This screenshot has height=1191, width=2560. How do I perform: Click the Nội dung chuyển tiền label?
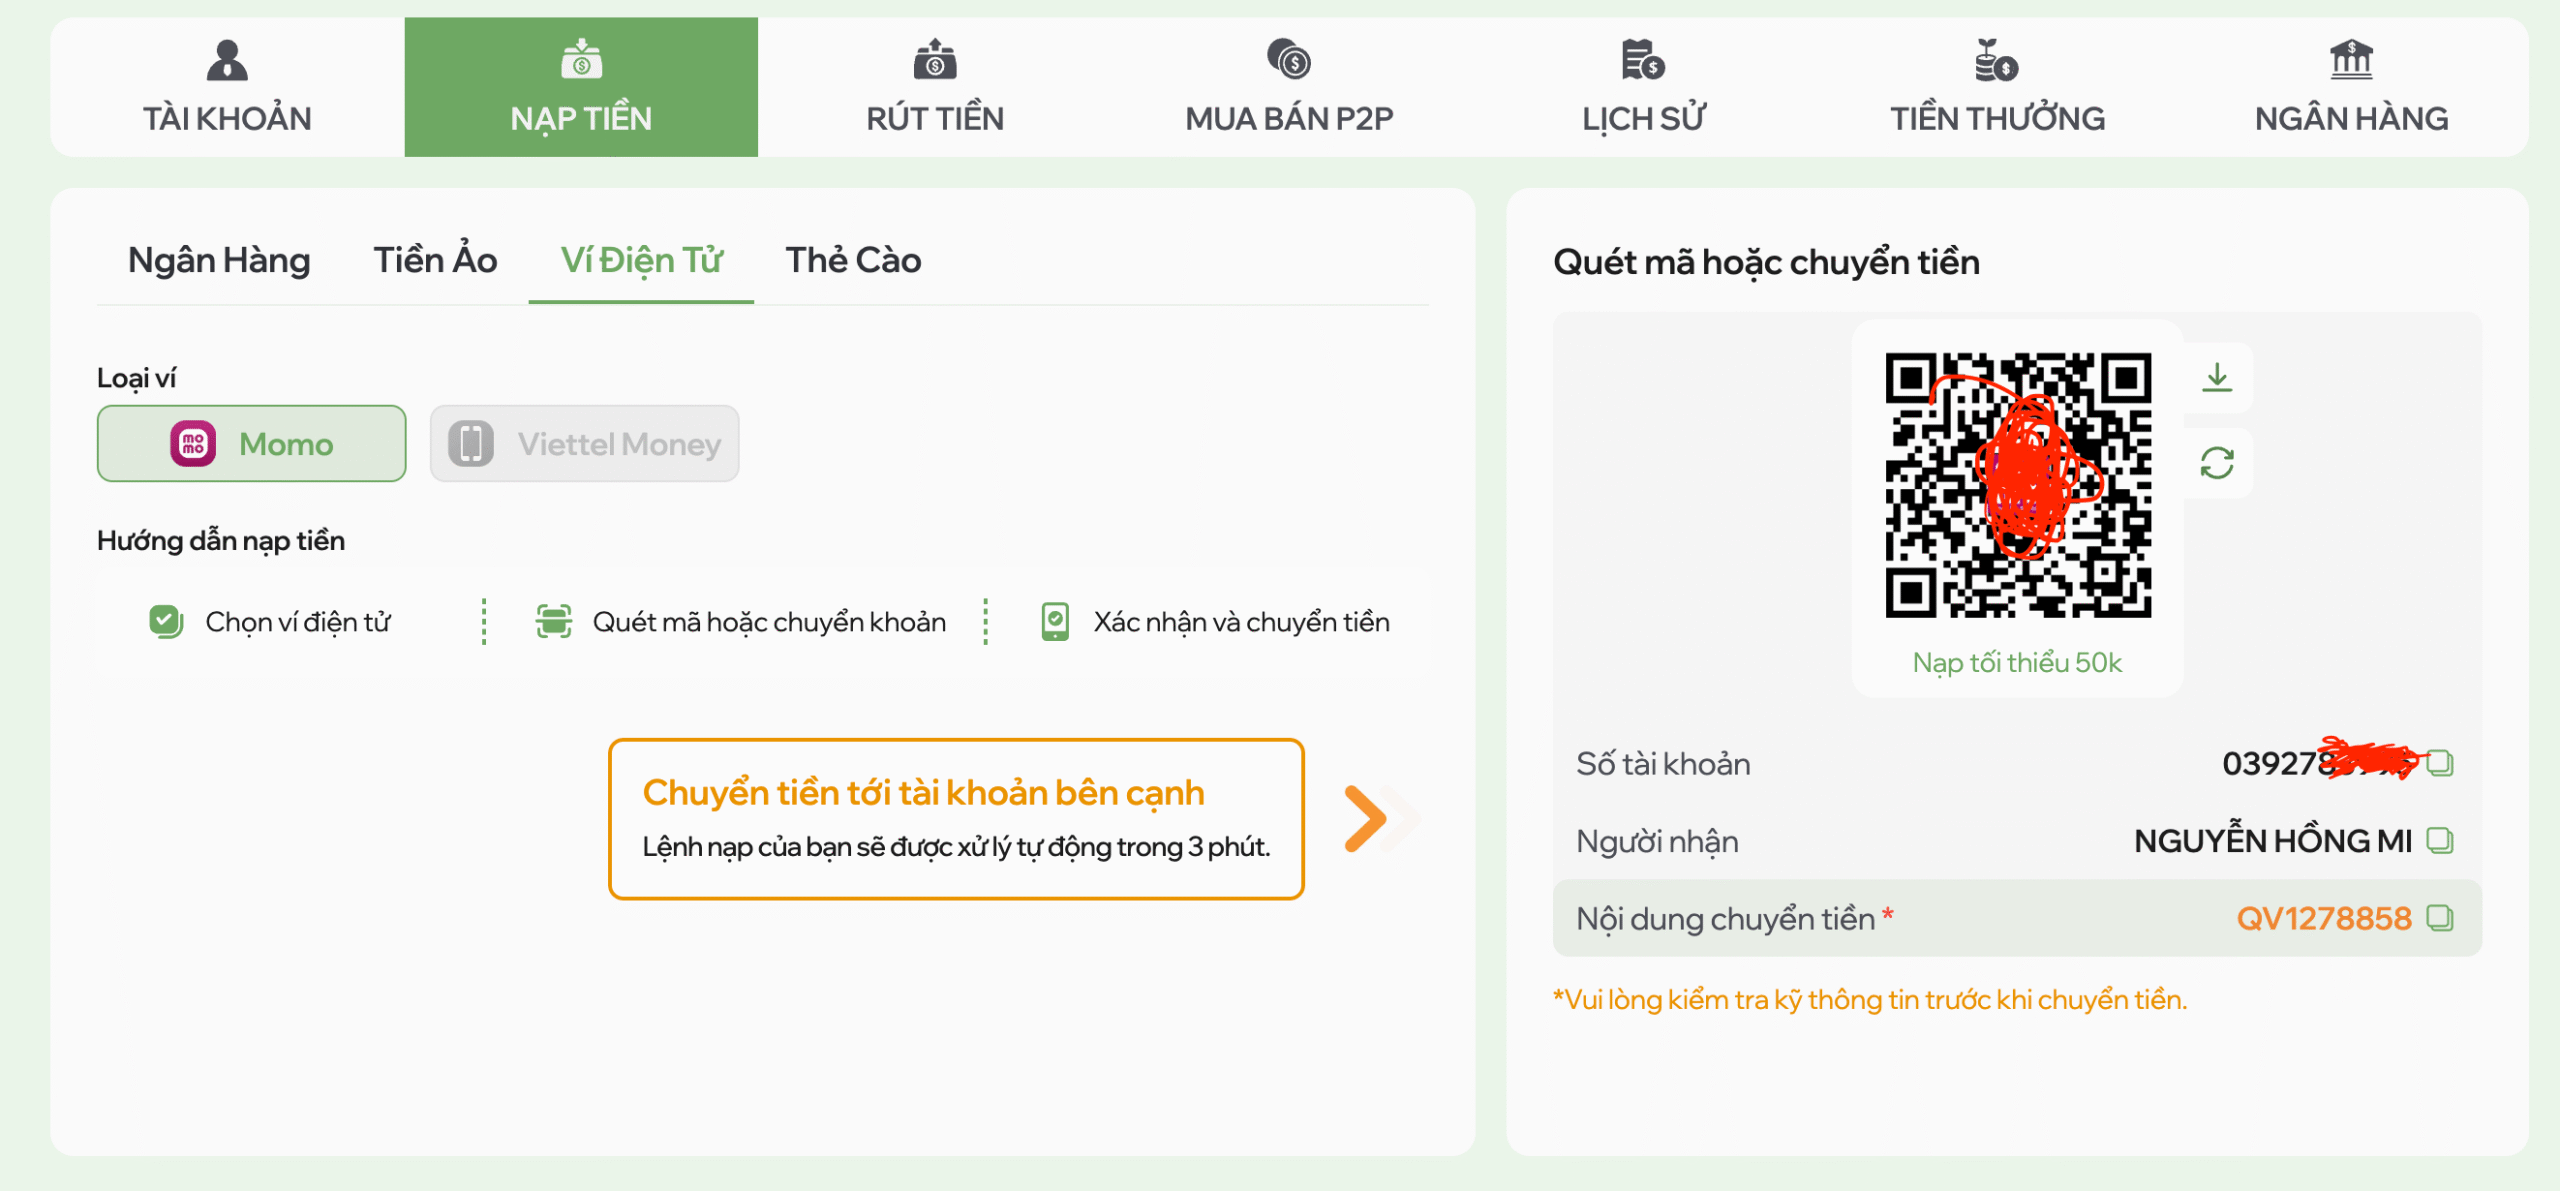pyautogui.click(x=1725, y=918)
